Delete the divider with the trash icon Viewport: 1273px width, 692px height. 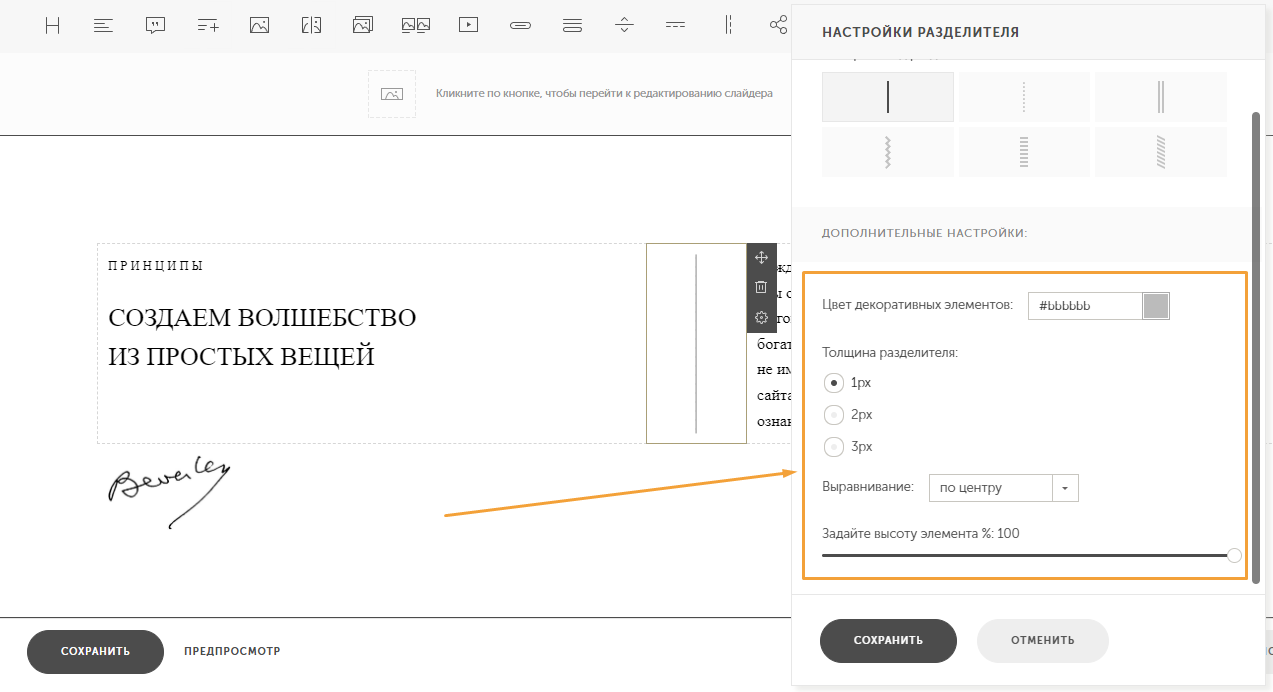761,288
